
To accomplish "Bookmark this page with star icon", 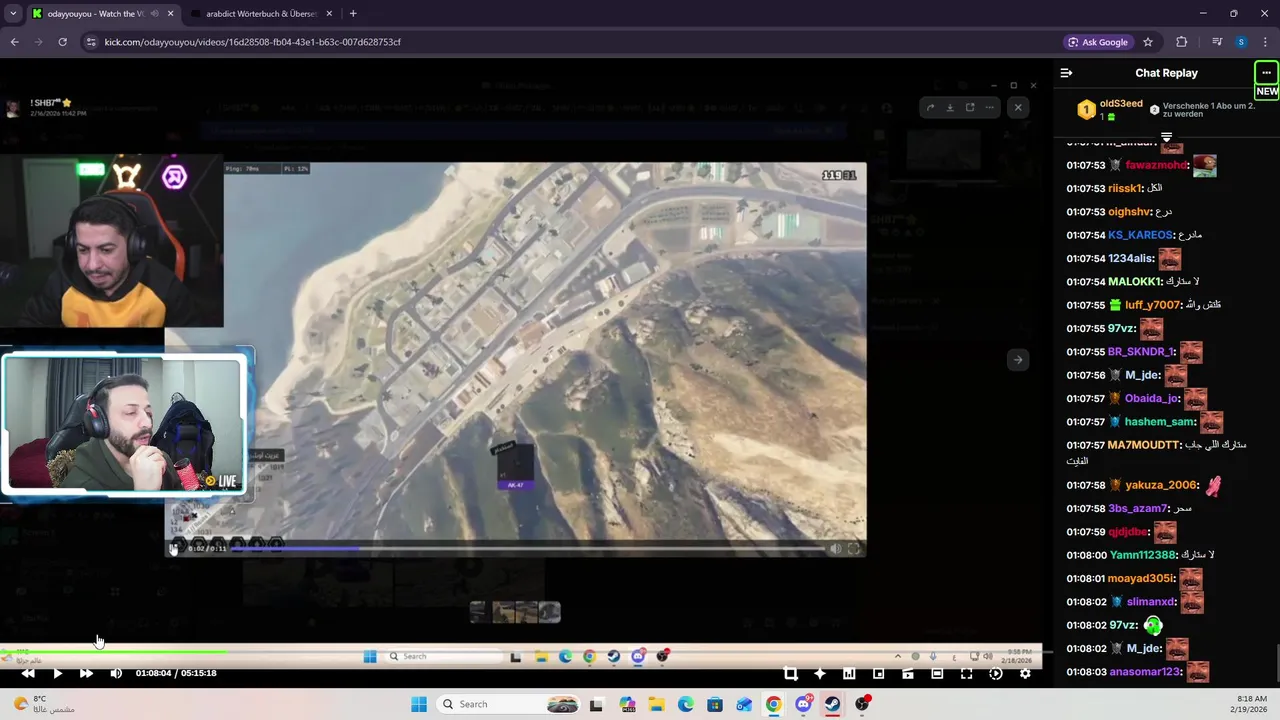I will pyautogui.click(x=1148, y=42).
